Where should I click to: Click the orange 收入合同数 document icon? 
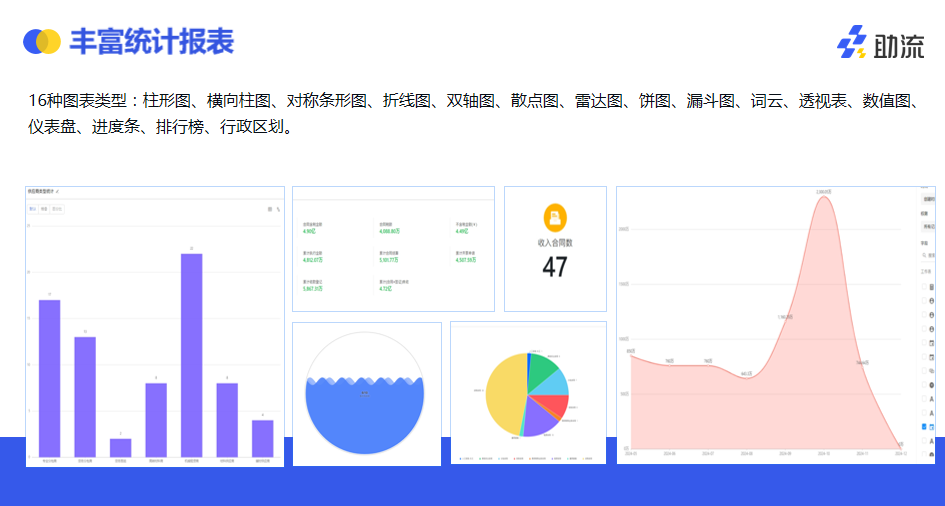tap(555, 218)
